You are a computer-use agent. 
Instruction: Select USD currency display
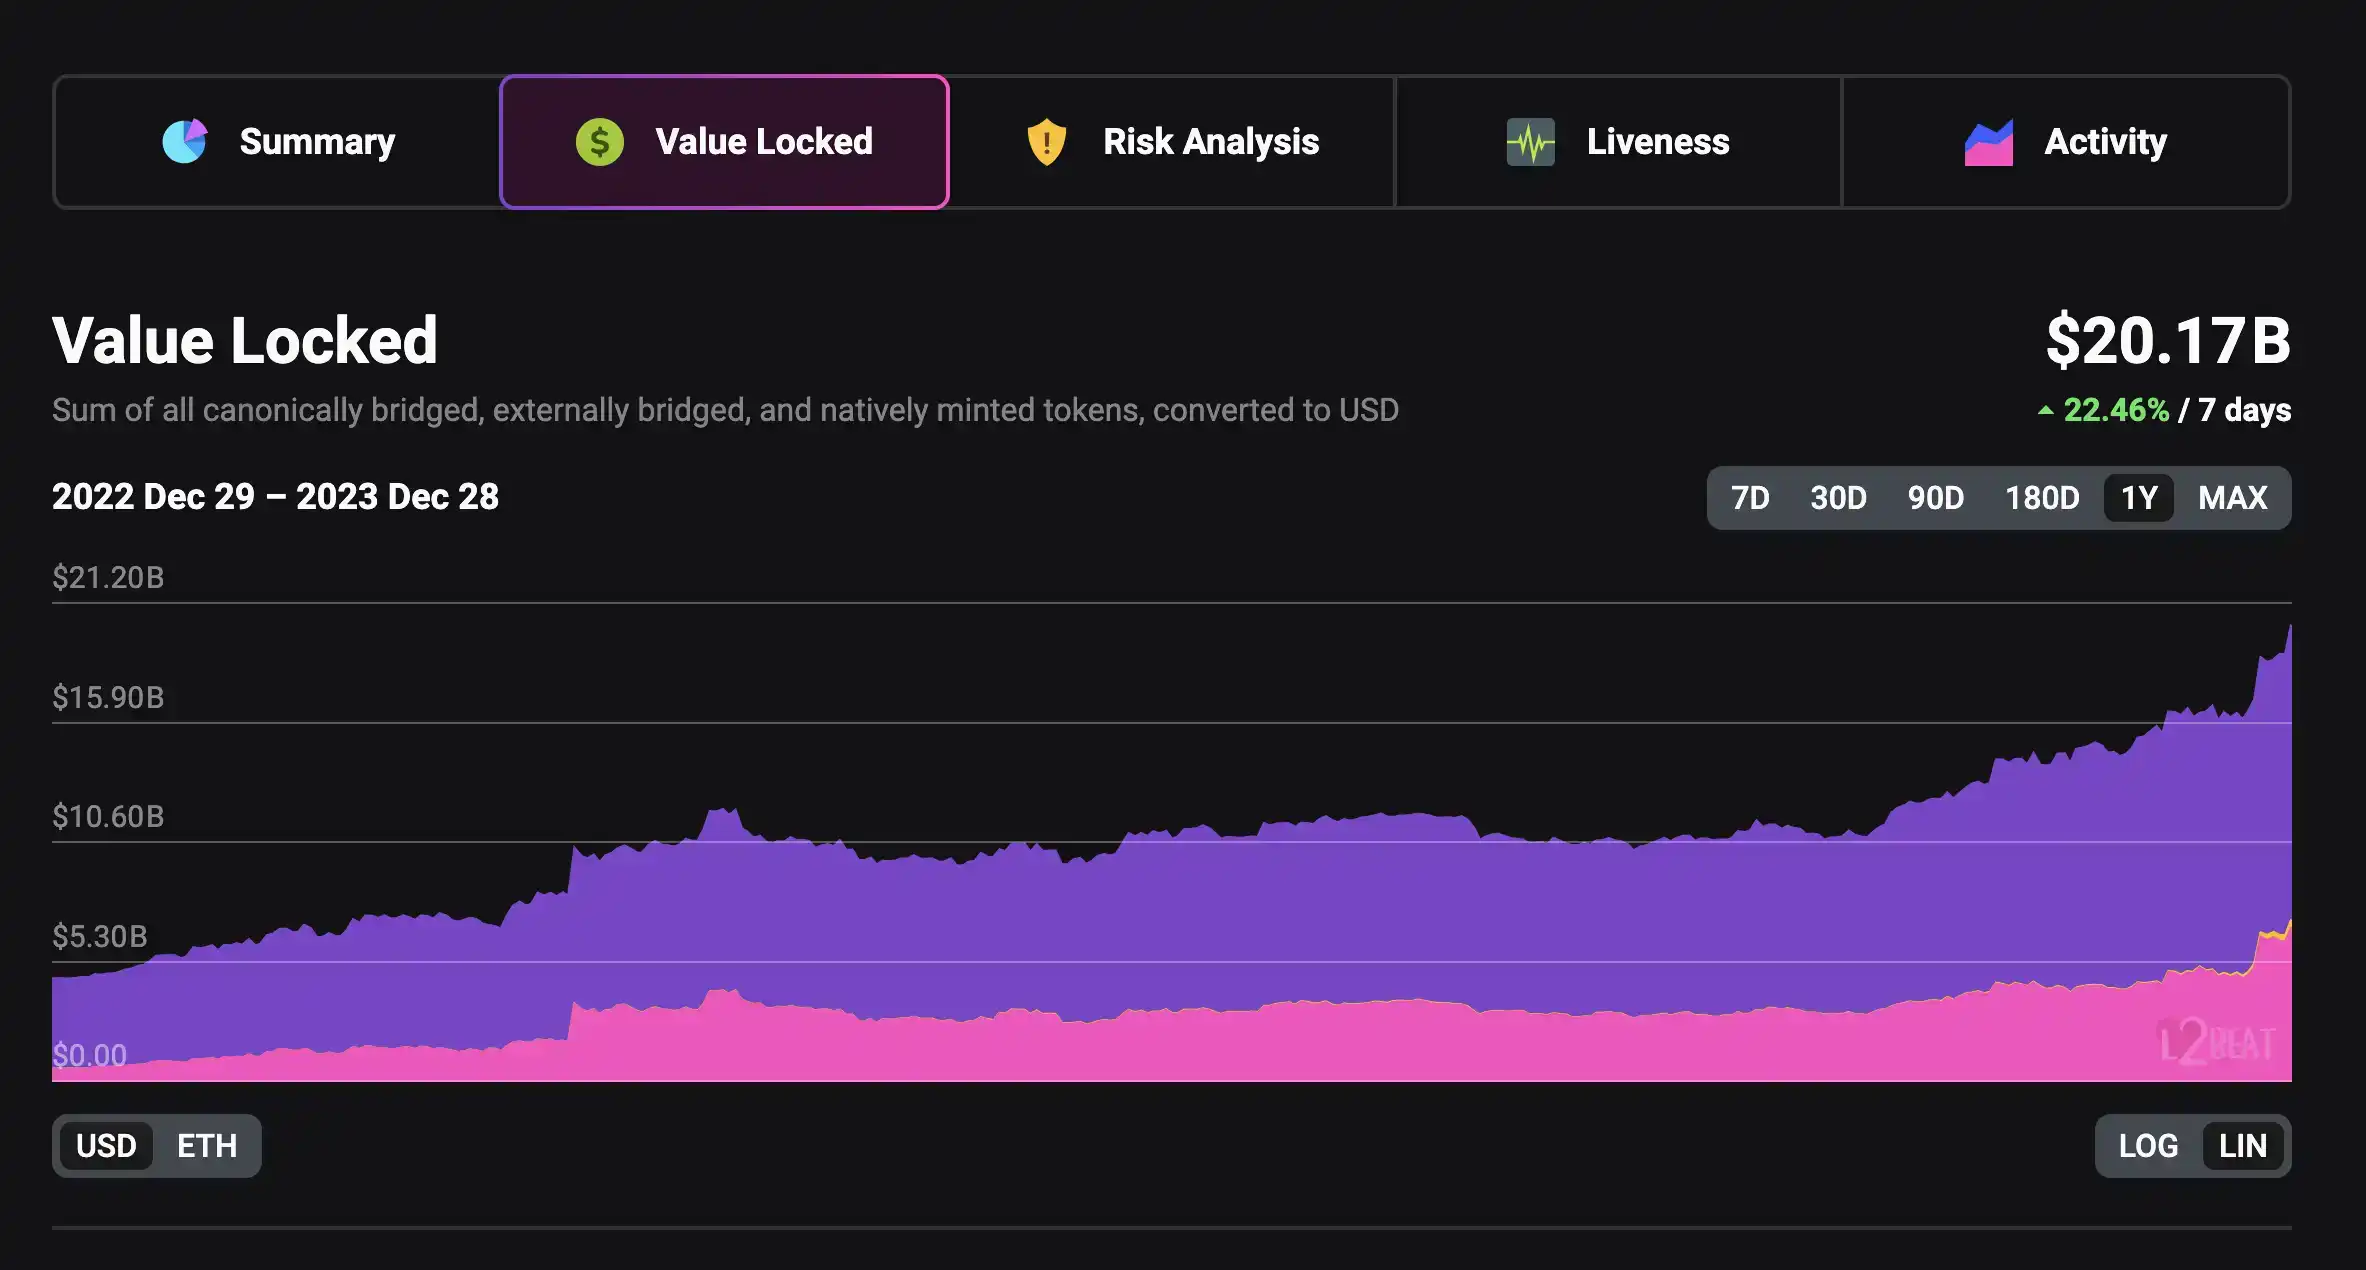[x=106, y=1146]
